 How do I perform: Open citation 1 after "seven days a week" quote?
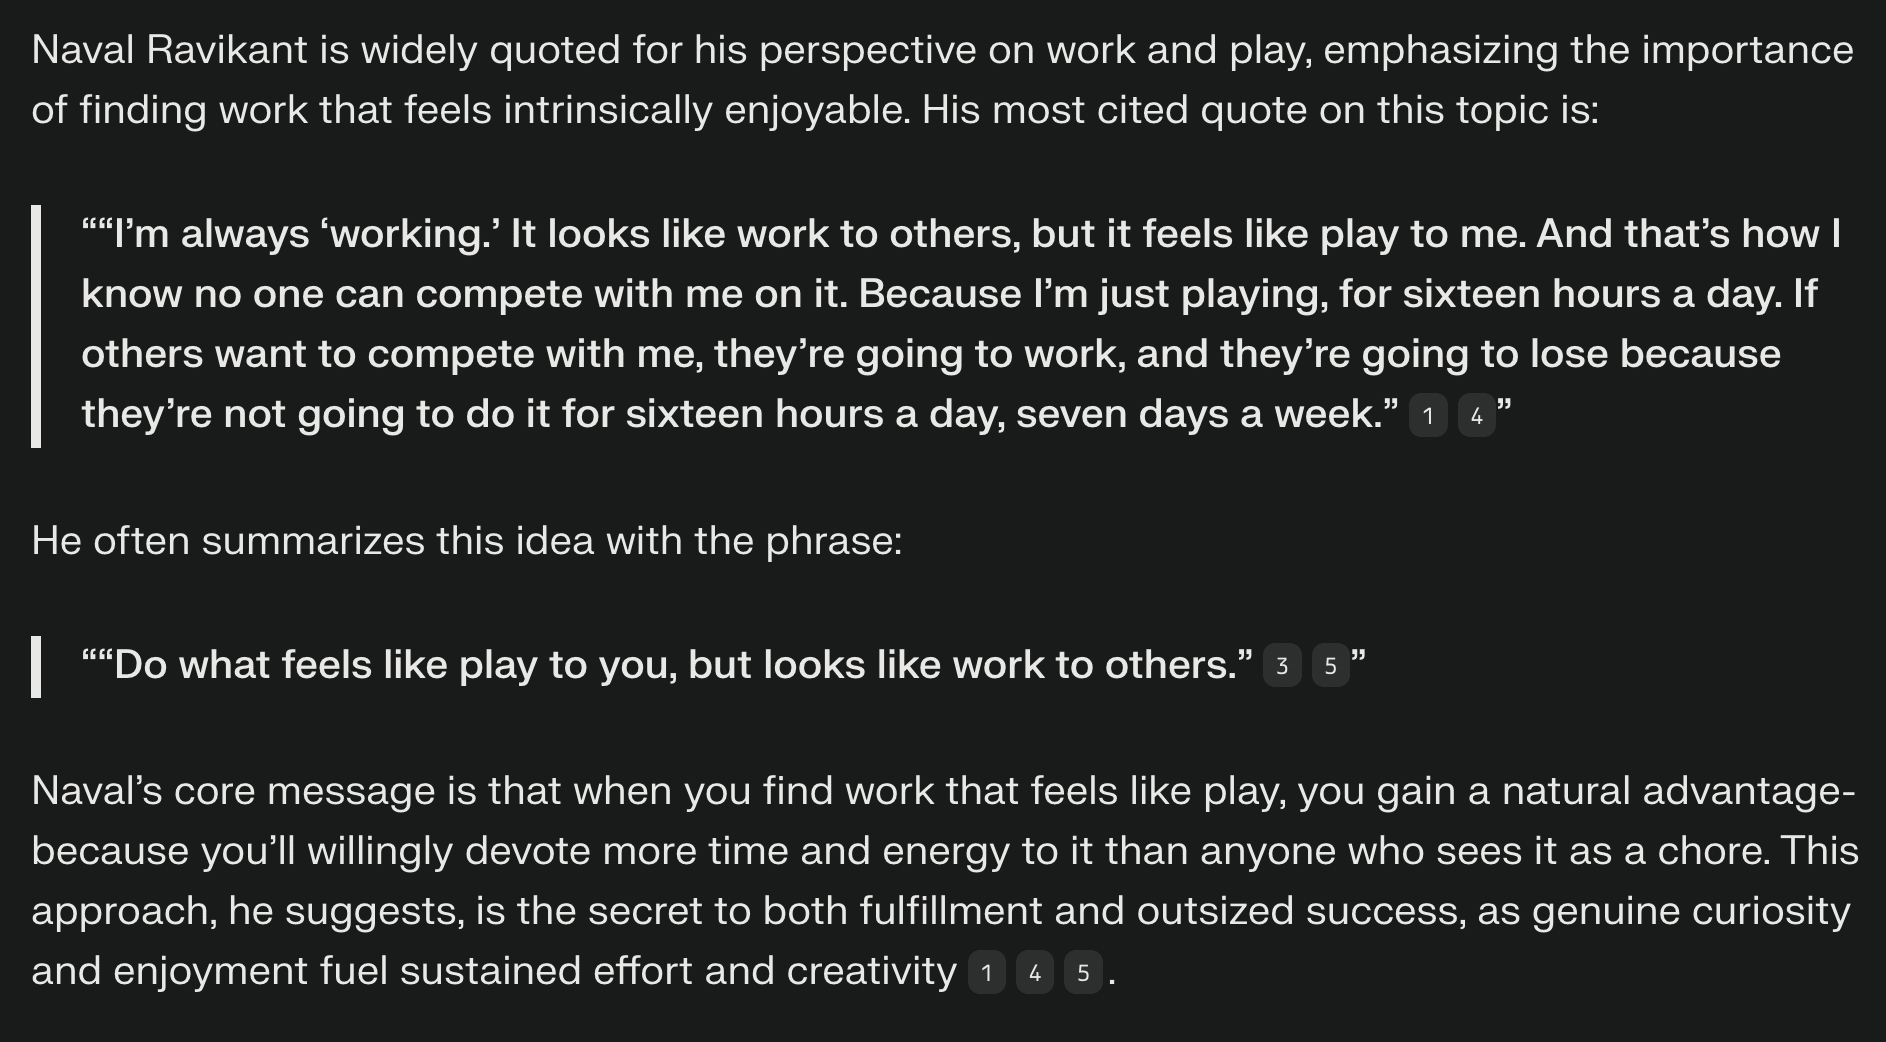(x=1428, y=416)
